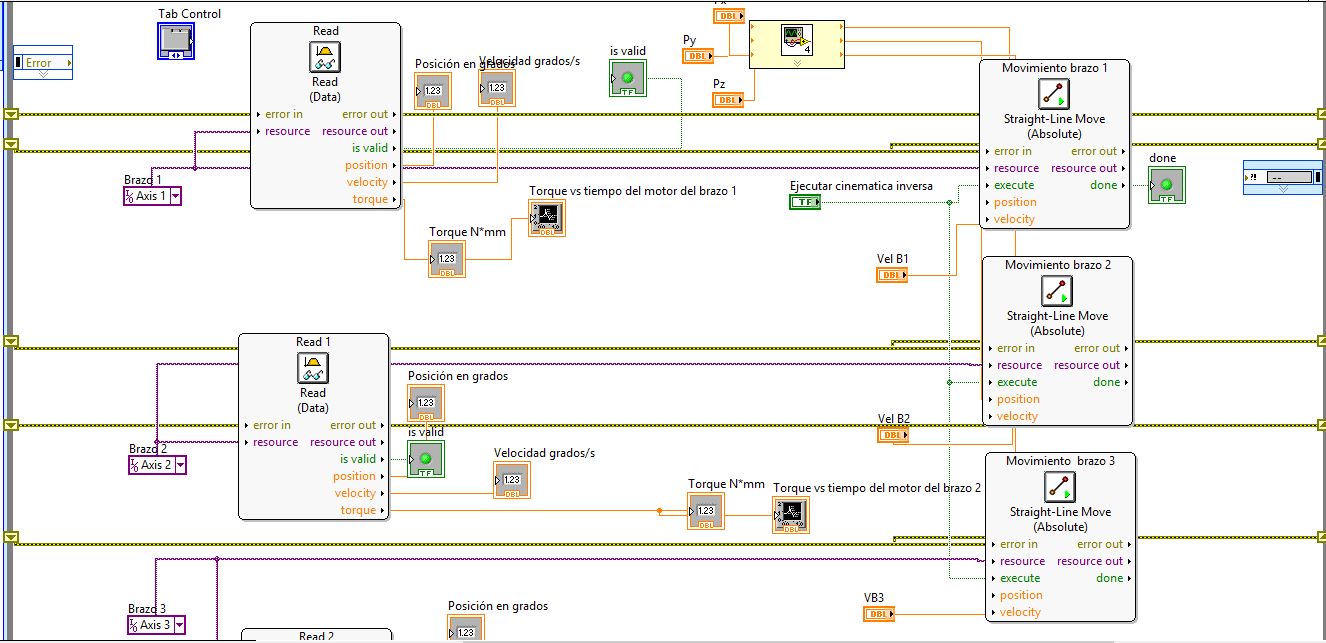Click the VB3 numeric control terminal
The image size is (1326, 643).
tap(880, 614)
